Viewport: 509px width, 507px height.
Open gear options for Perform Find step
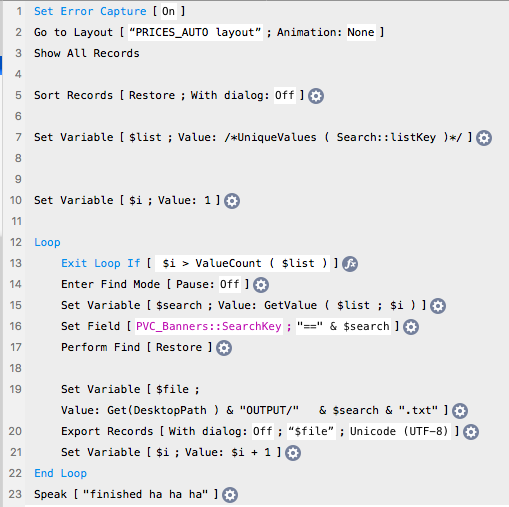(x=224, y=348)
